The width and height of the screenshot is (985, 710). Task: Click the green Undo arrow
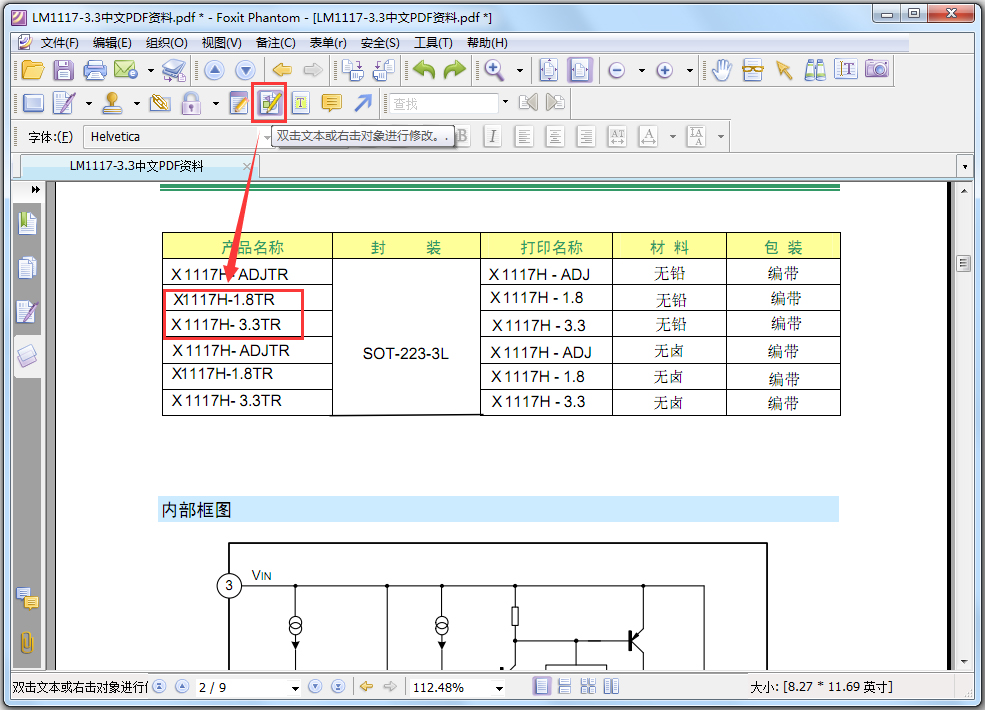tap(424, 70)
